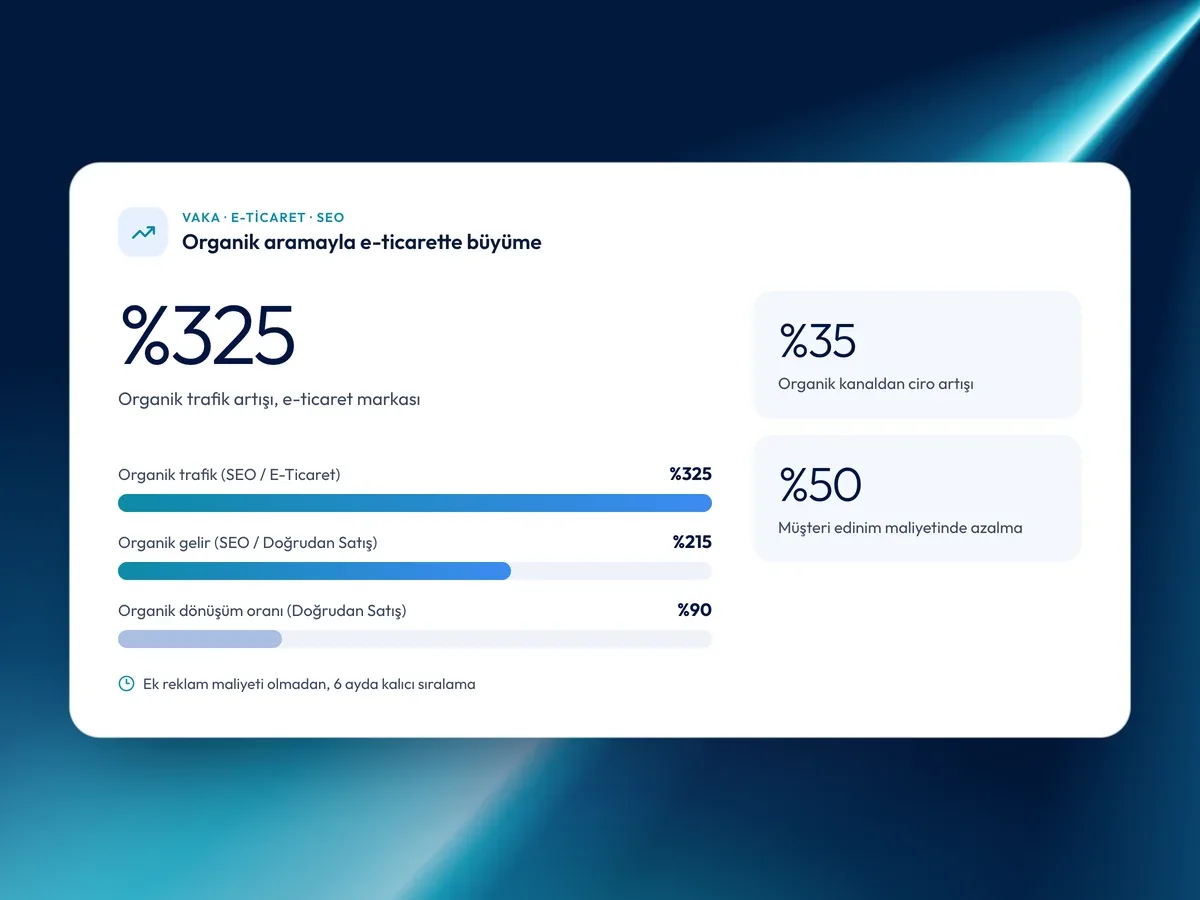Screen dimensions: 1200x900
Task: Click the Organik dönüşüm oranı progress bar
Action: click(415, 639)
